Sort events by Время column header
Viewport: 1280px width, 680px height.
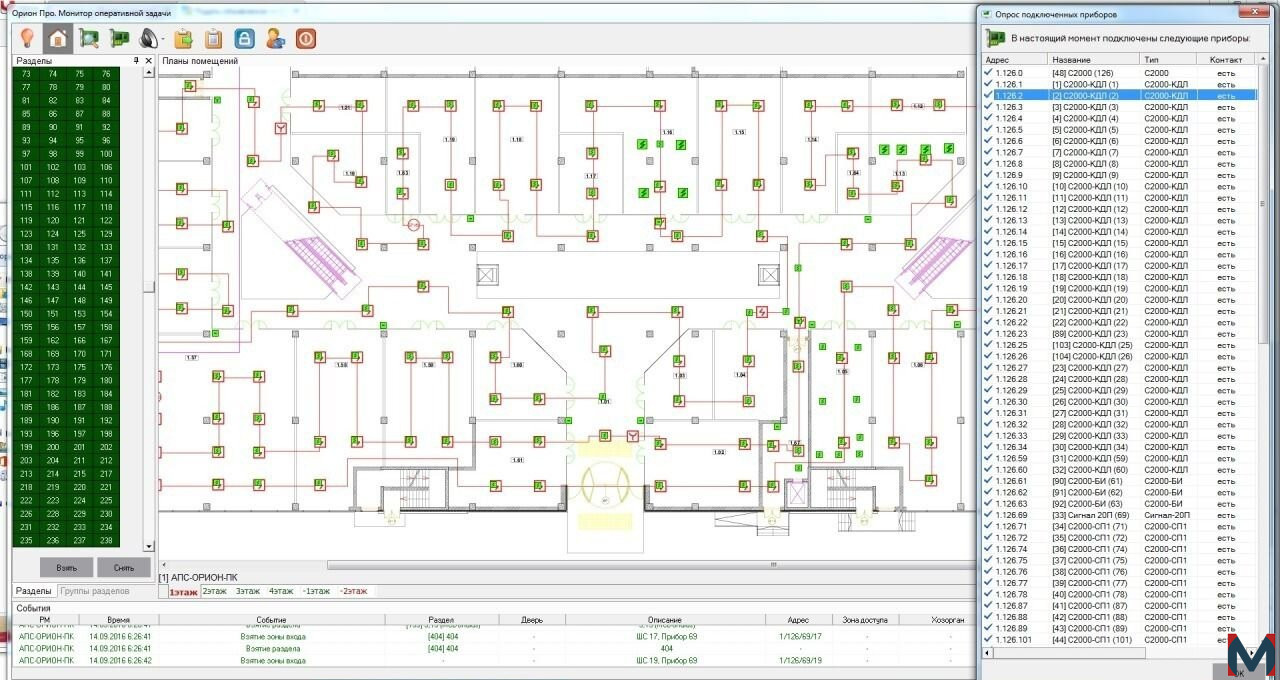(118, 620)
